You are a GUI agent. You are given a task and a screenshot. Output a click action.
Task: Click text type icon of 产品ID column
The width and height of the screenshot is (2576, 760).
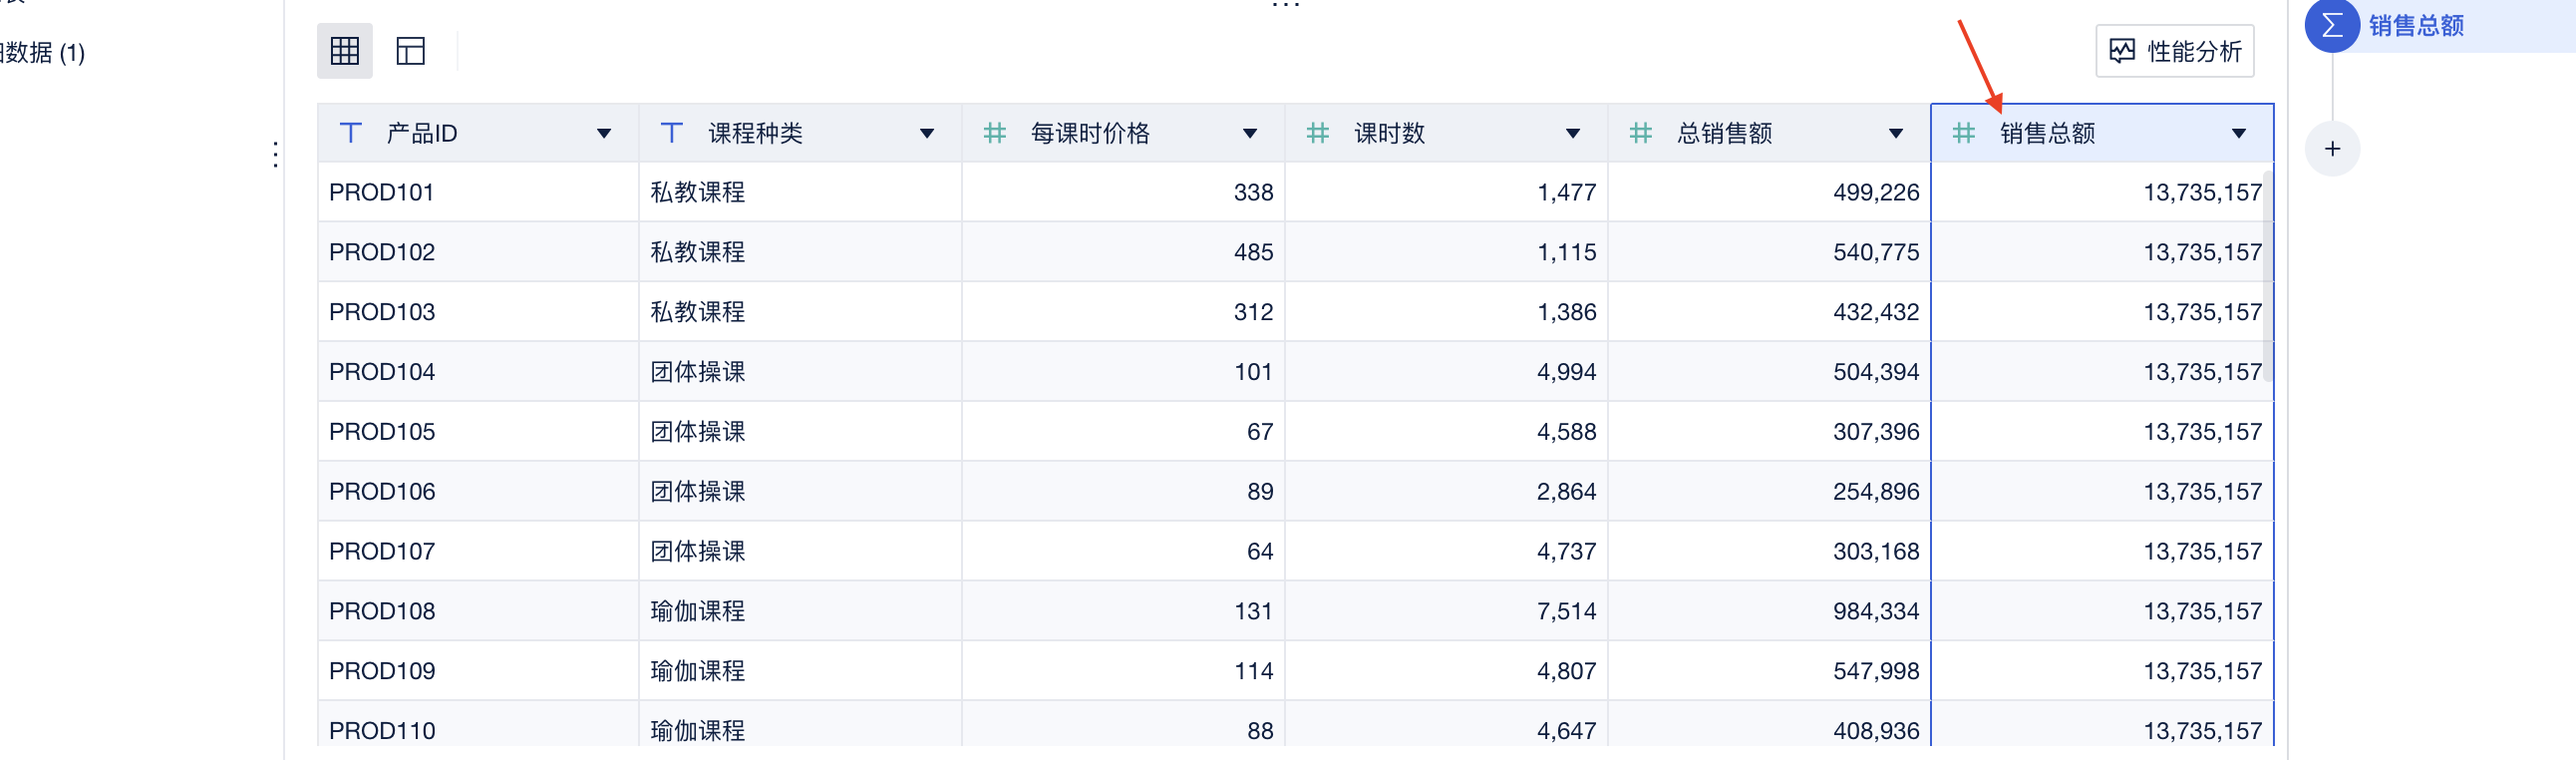click(x=350, y=133)
